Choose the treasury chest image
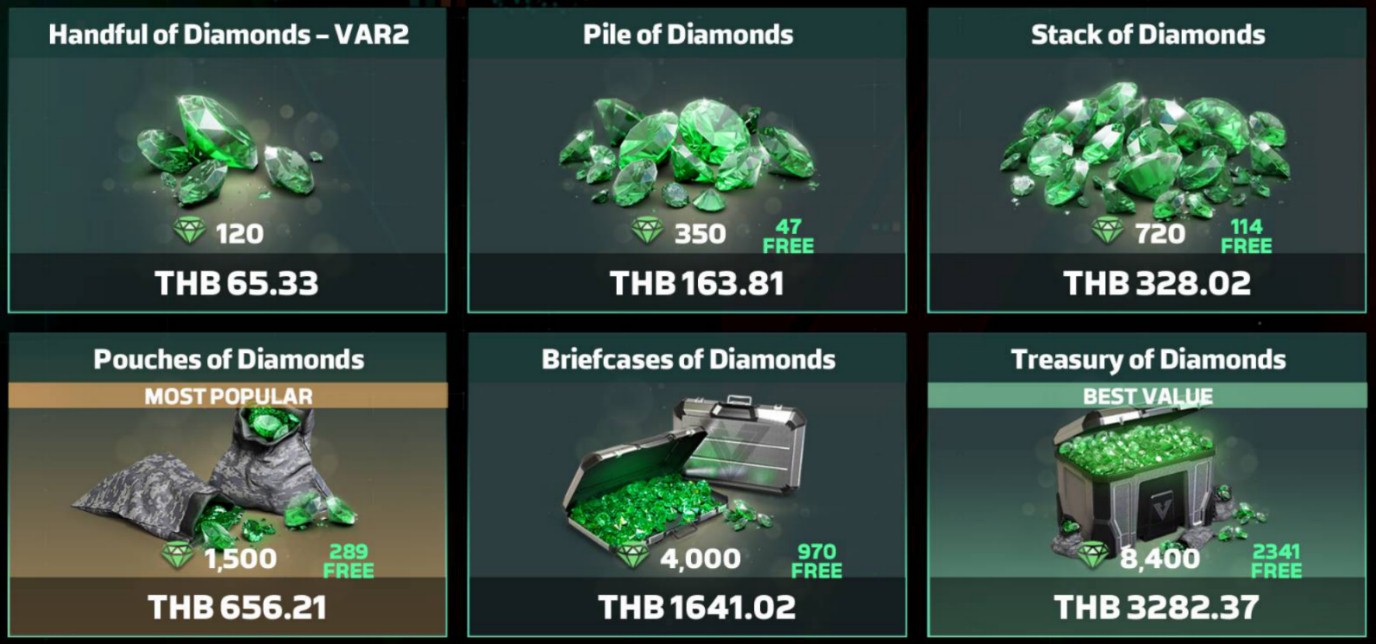Screen dimensions: 1376x644 pyautogui.click(x=1135, y=478)
